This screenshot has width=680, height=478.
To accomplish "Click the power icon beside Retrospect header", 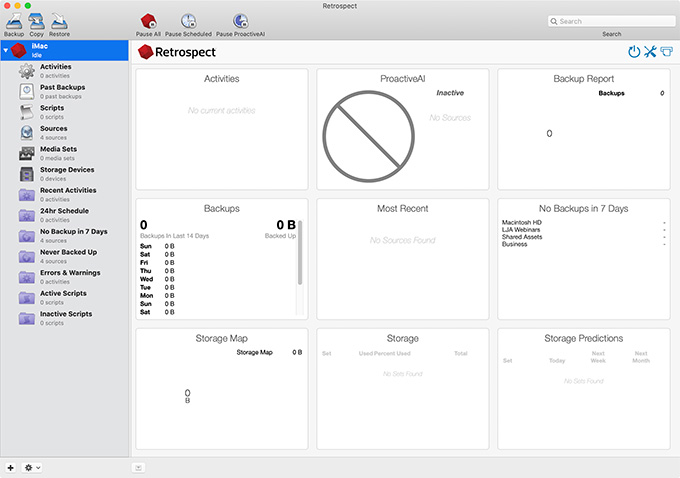I will click(634, 52).
